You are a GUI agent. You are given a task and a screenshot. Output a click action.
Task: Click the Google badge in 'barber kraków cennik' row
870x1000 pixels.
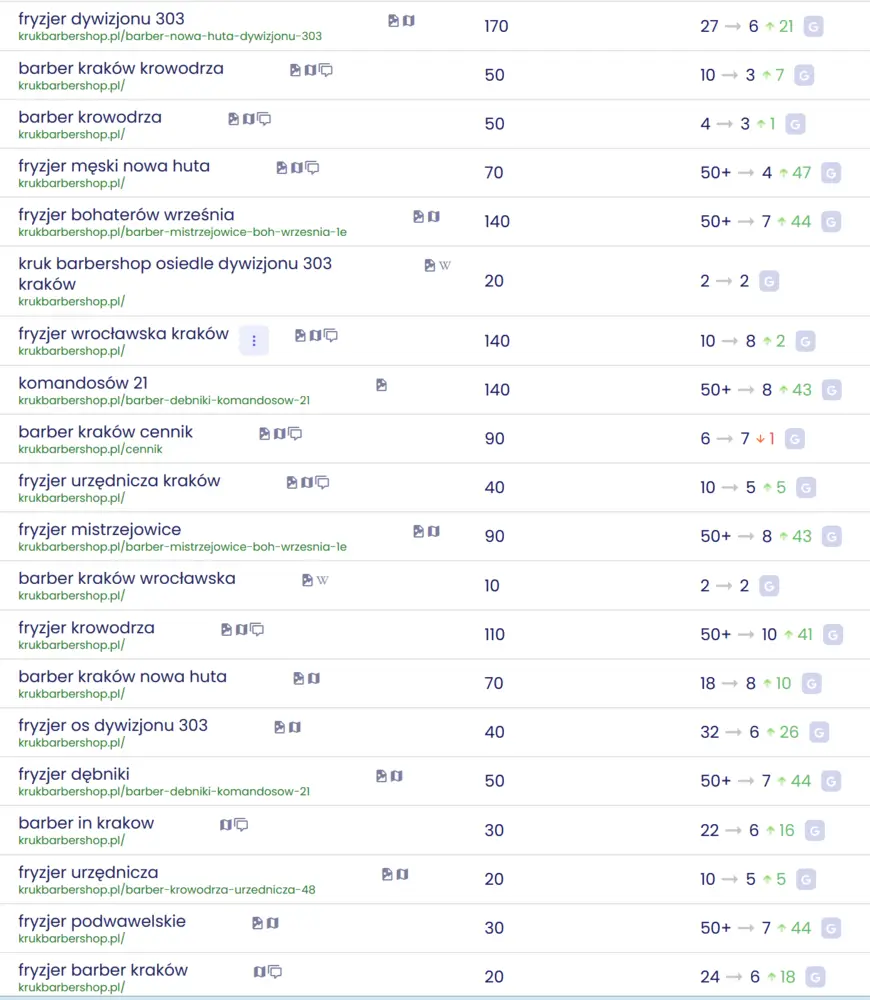coord(794,439)
